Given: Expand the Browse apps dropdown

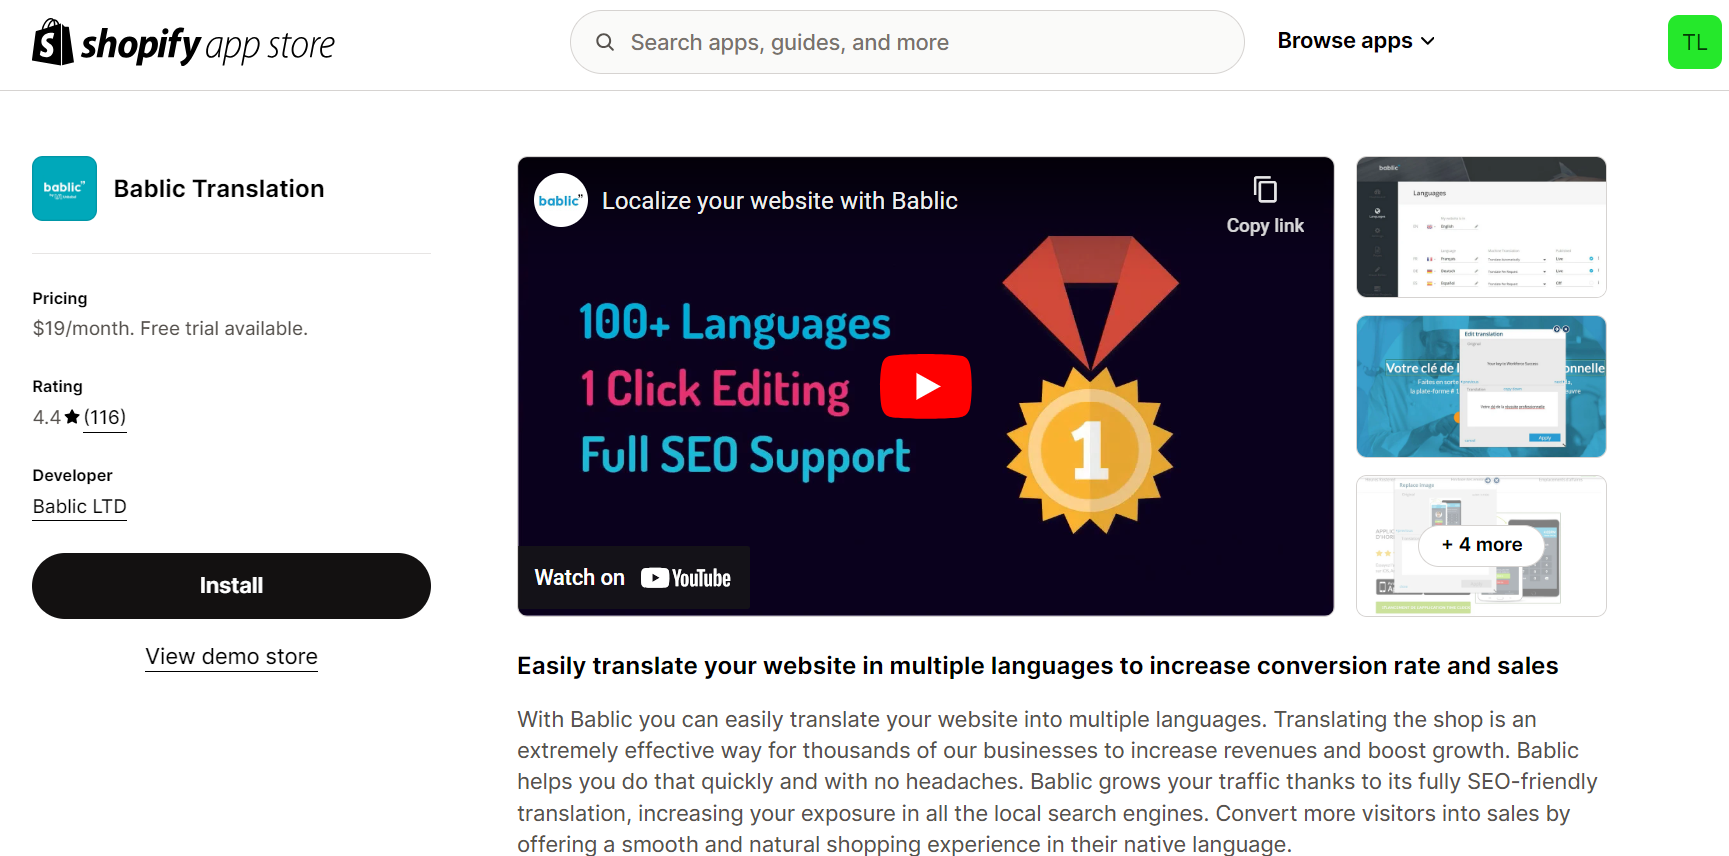Looking at the screenshot, I should point(1356,41).
